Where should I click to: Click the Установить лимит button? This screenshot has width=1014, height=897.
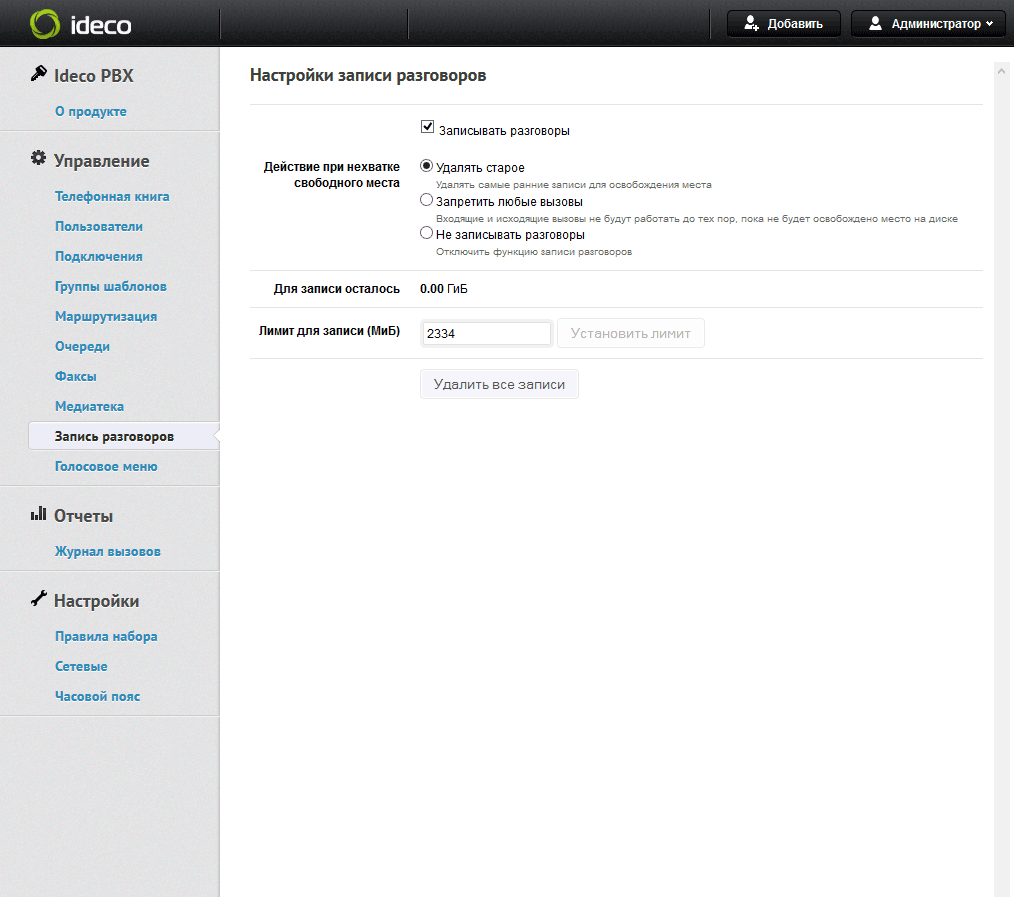pos(631,334)
